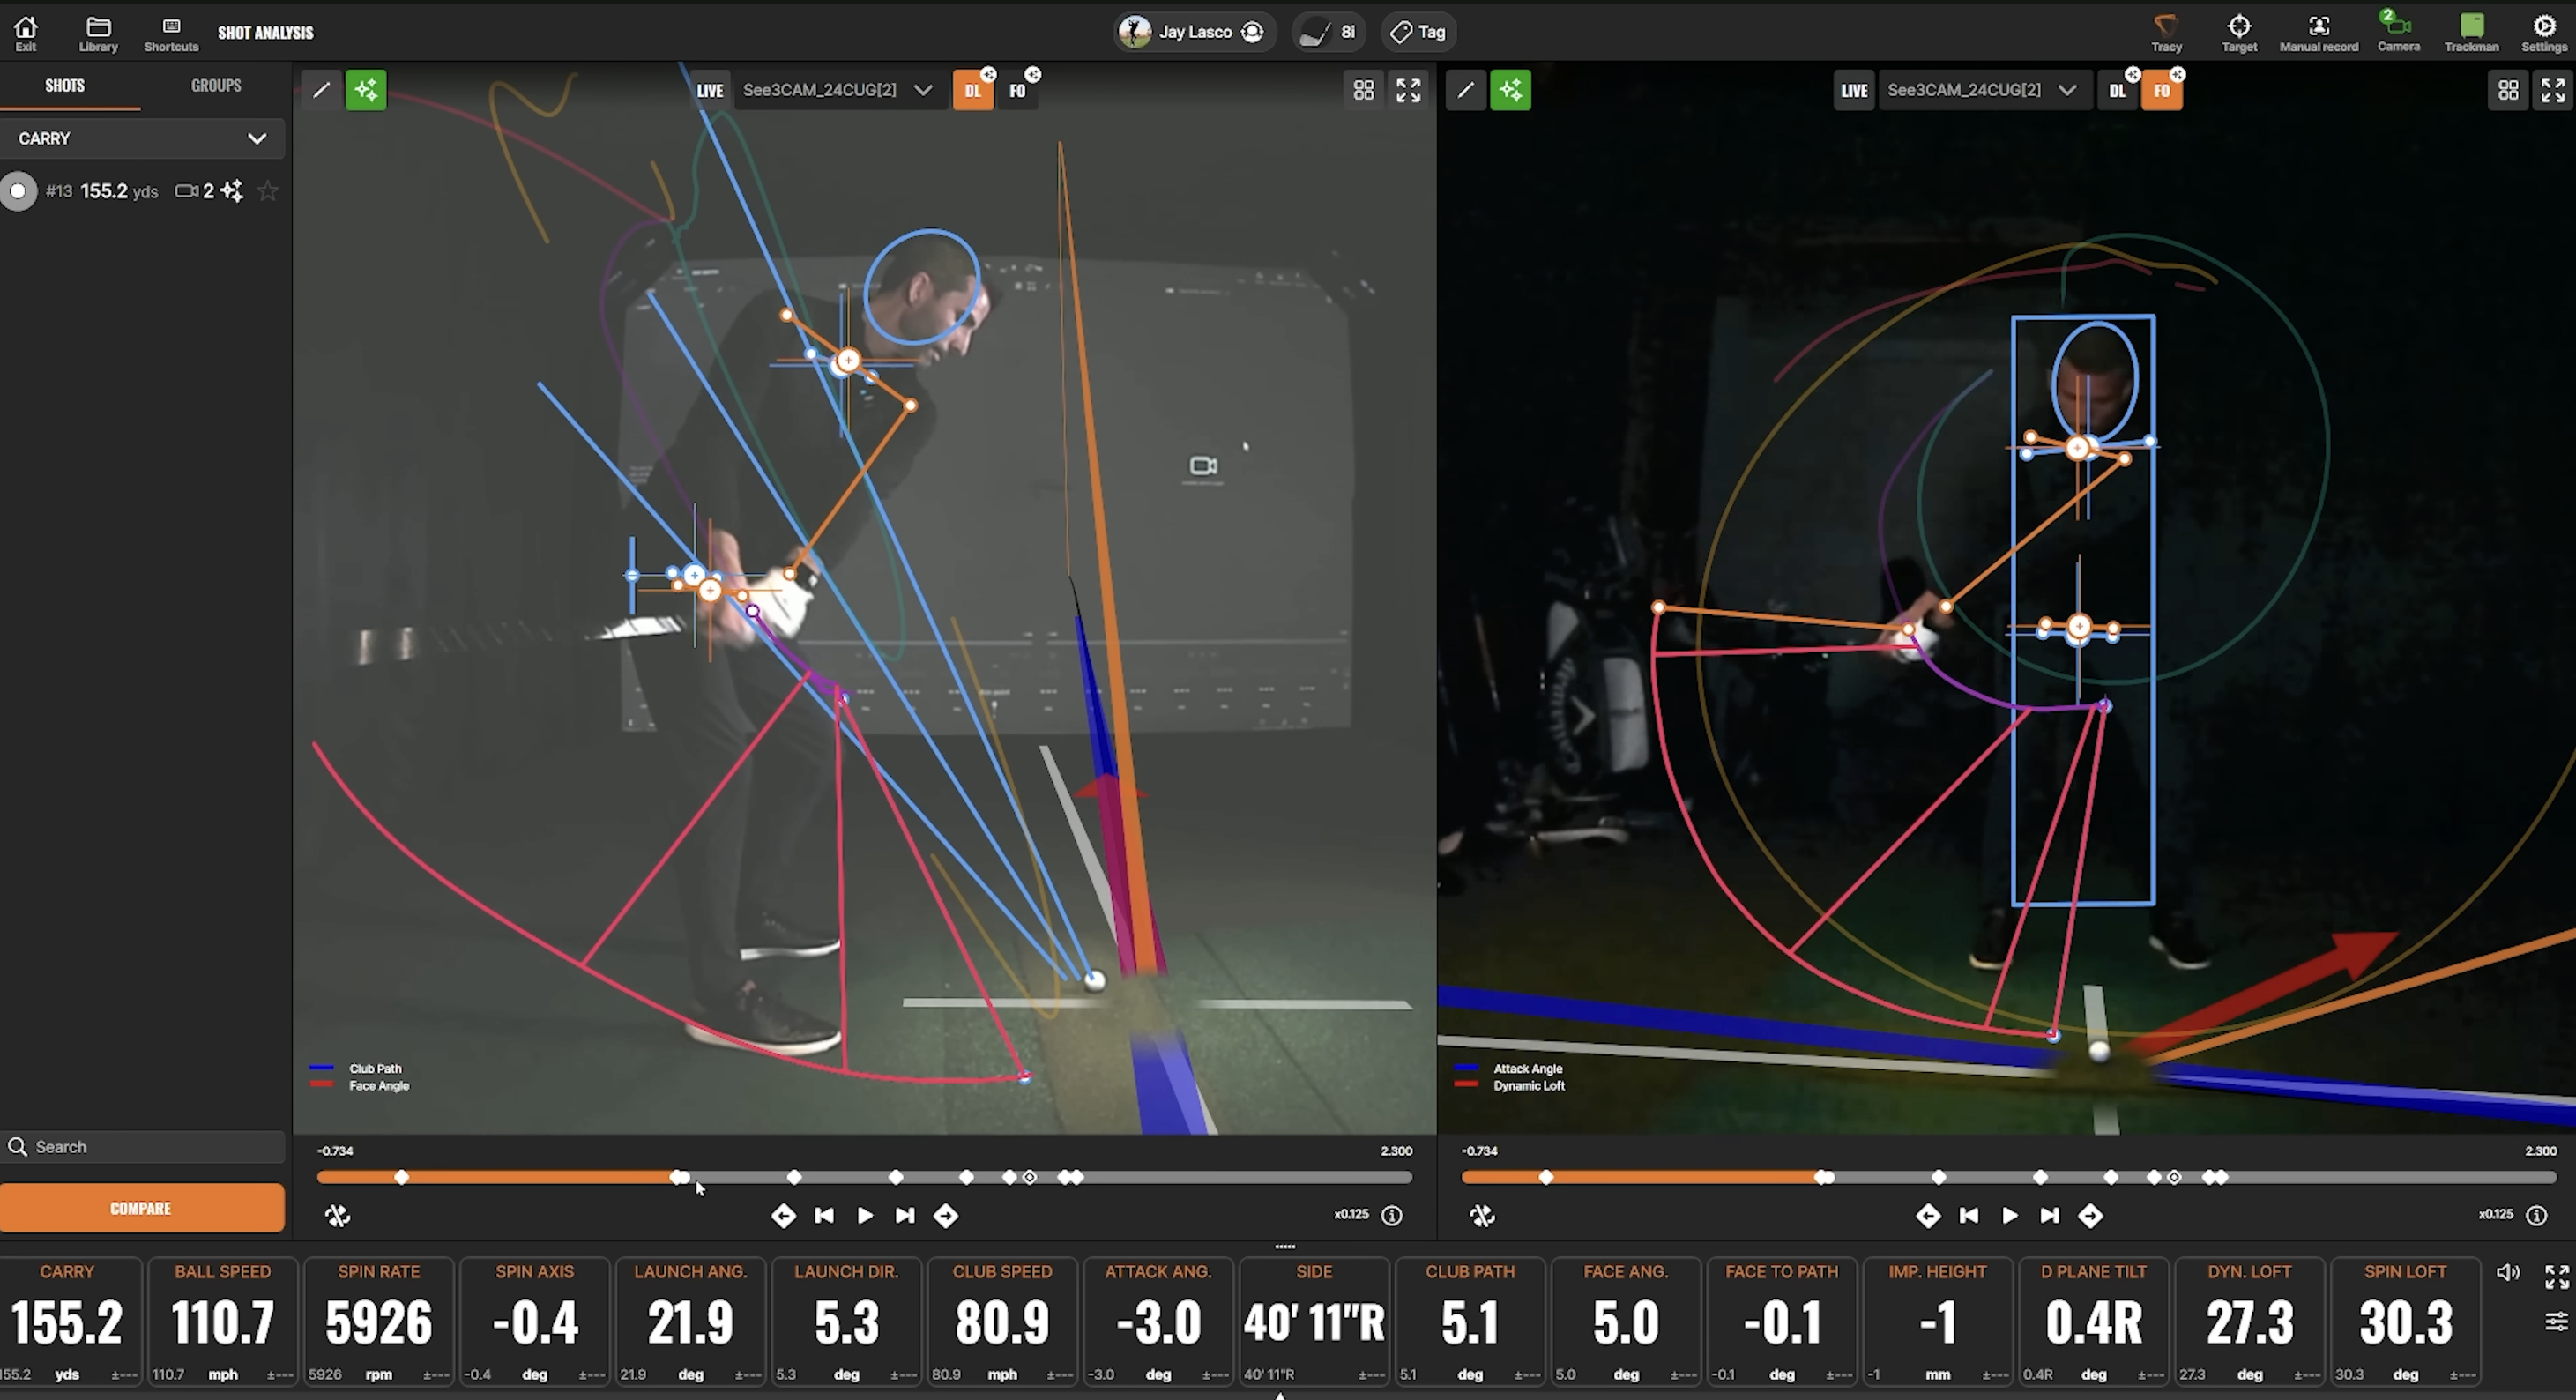Select the draw line tool in right video
2576x1400 pixels.
[1465, 90]
